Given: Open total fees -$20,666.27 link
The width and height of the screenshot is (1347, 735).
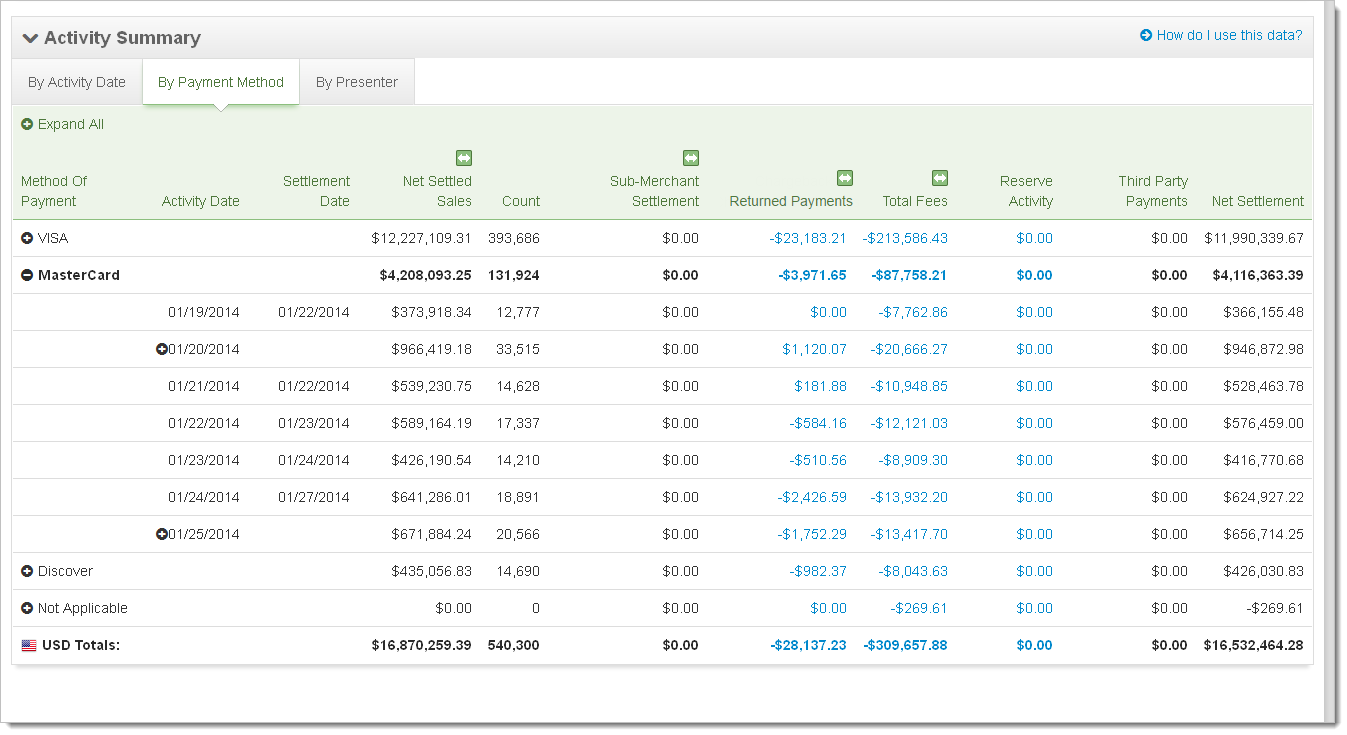Looking at the screenshot, I should click(909, 350).
